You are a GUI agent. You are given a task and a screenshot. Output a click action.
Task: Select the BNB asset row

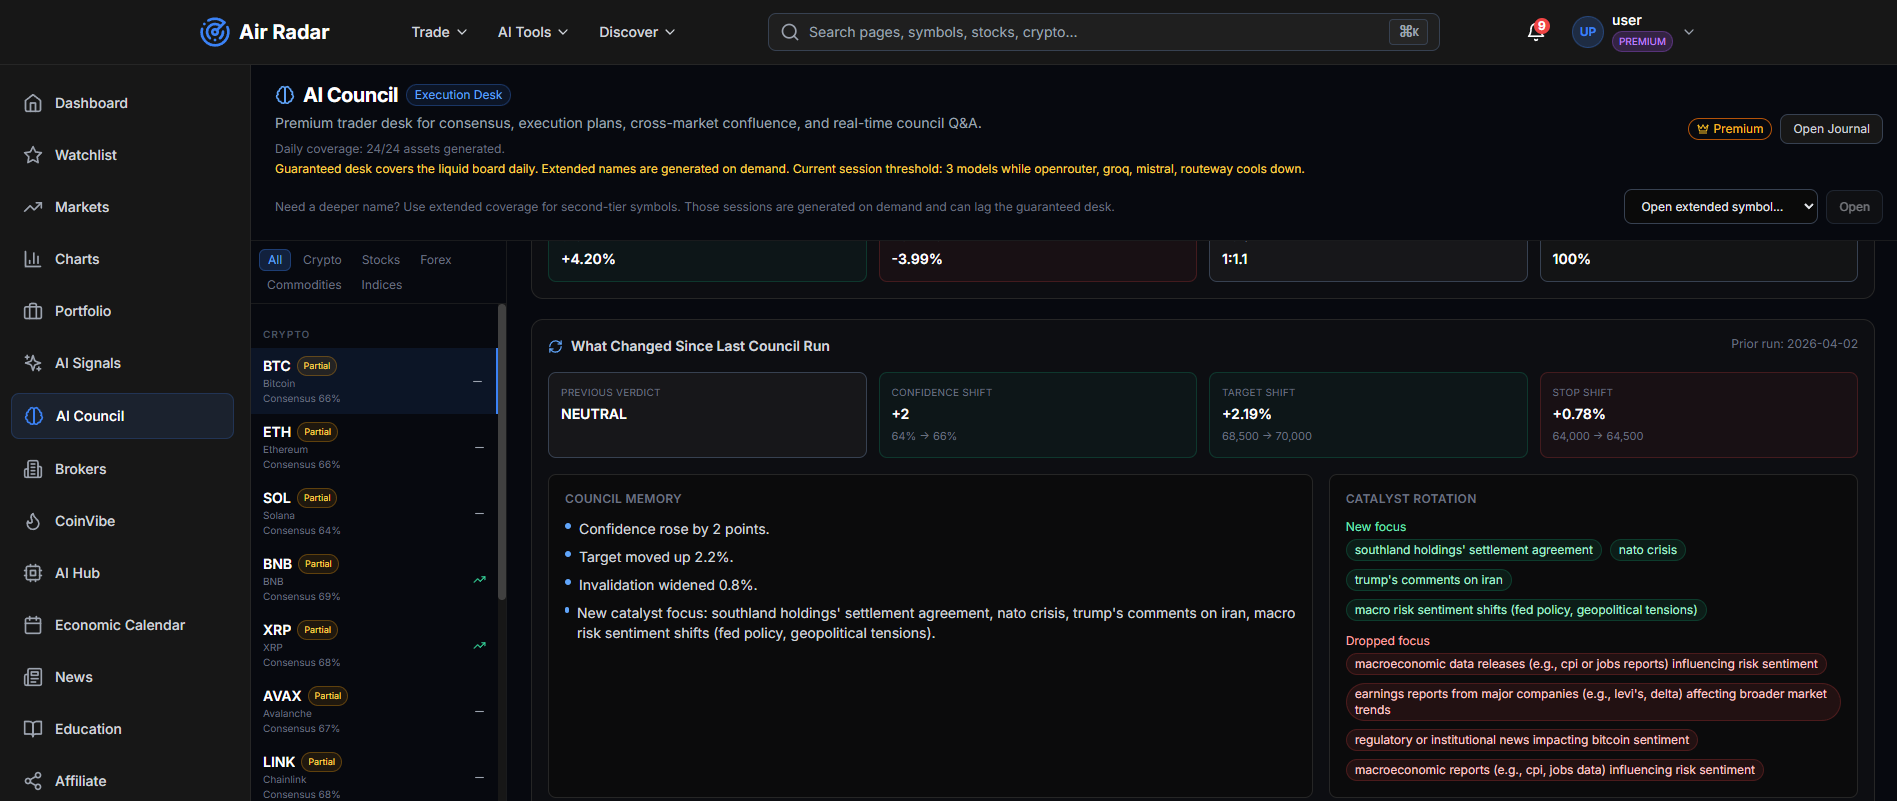tap(374, 579)
